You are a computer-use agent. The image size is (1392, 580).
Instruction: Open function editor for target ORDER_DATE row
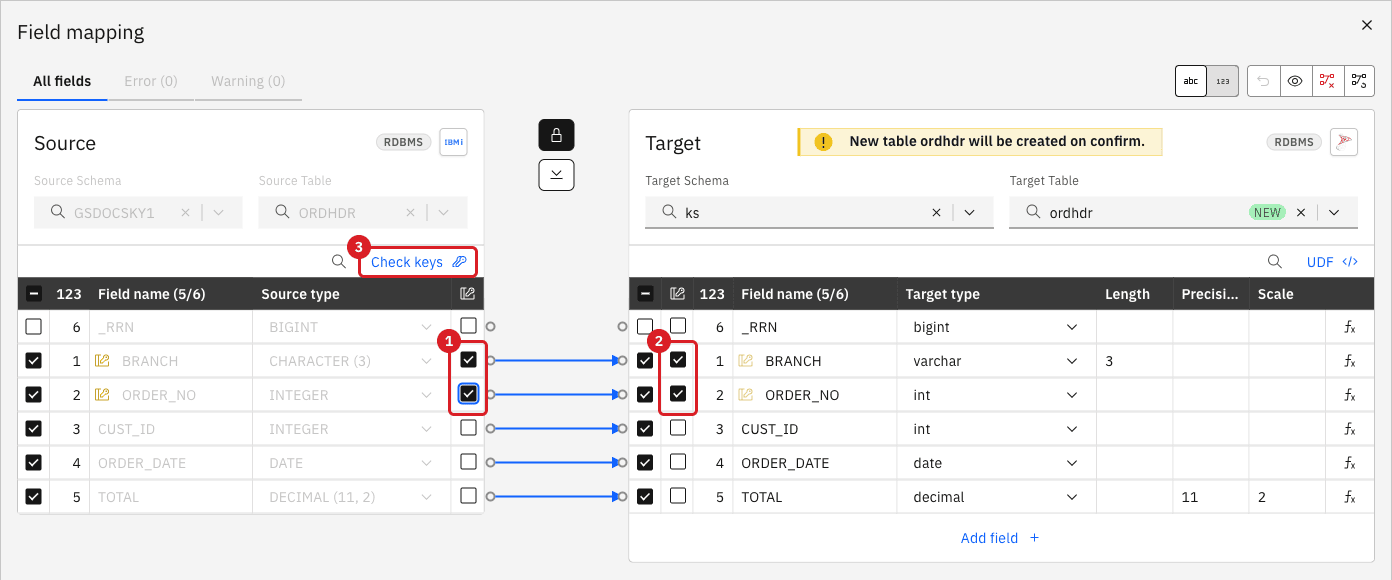1349,463
